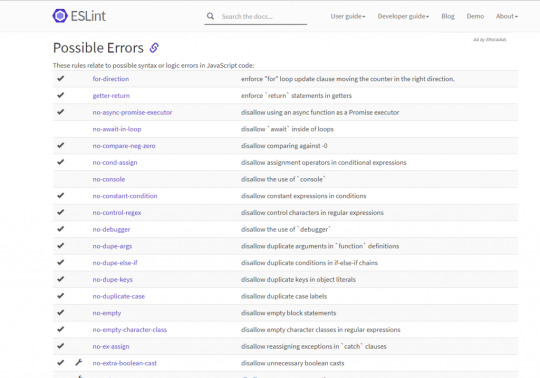
Task: Click the checkmark beside no-dupe-args
Action: (61, 245)
